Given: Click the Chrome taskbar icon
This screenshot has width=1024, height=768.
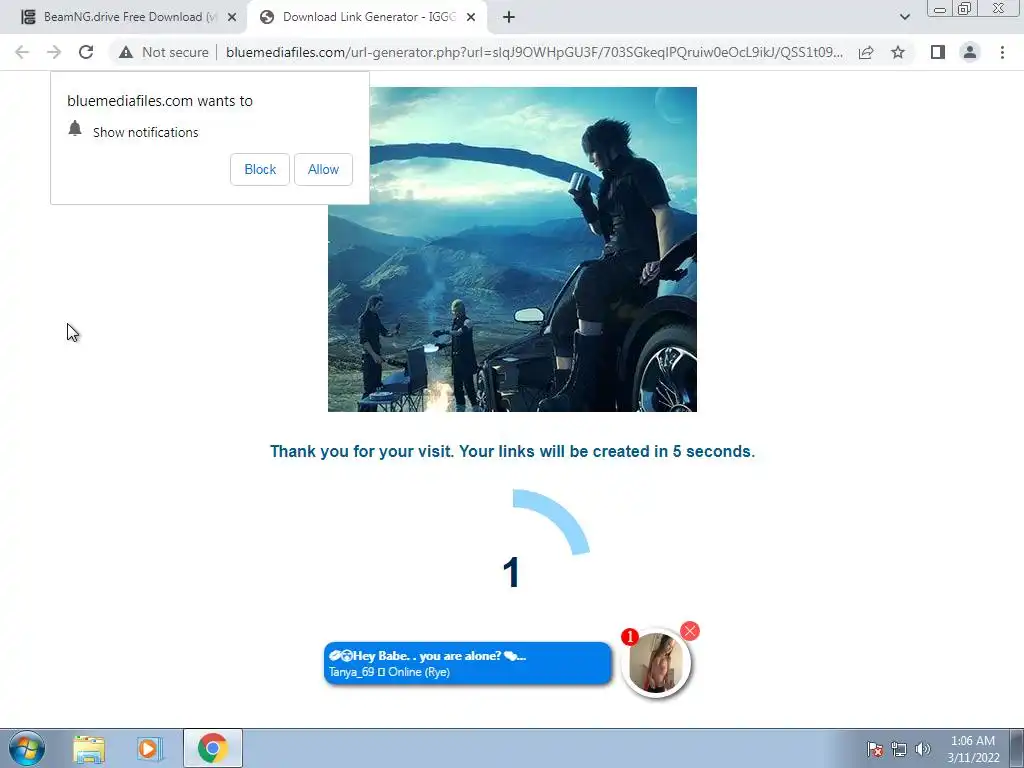Looking at the screenshot, I should click(213, 748).
